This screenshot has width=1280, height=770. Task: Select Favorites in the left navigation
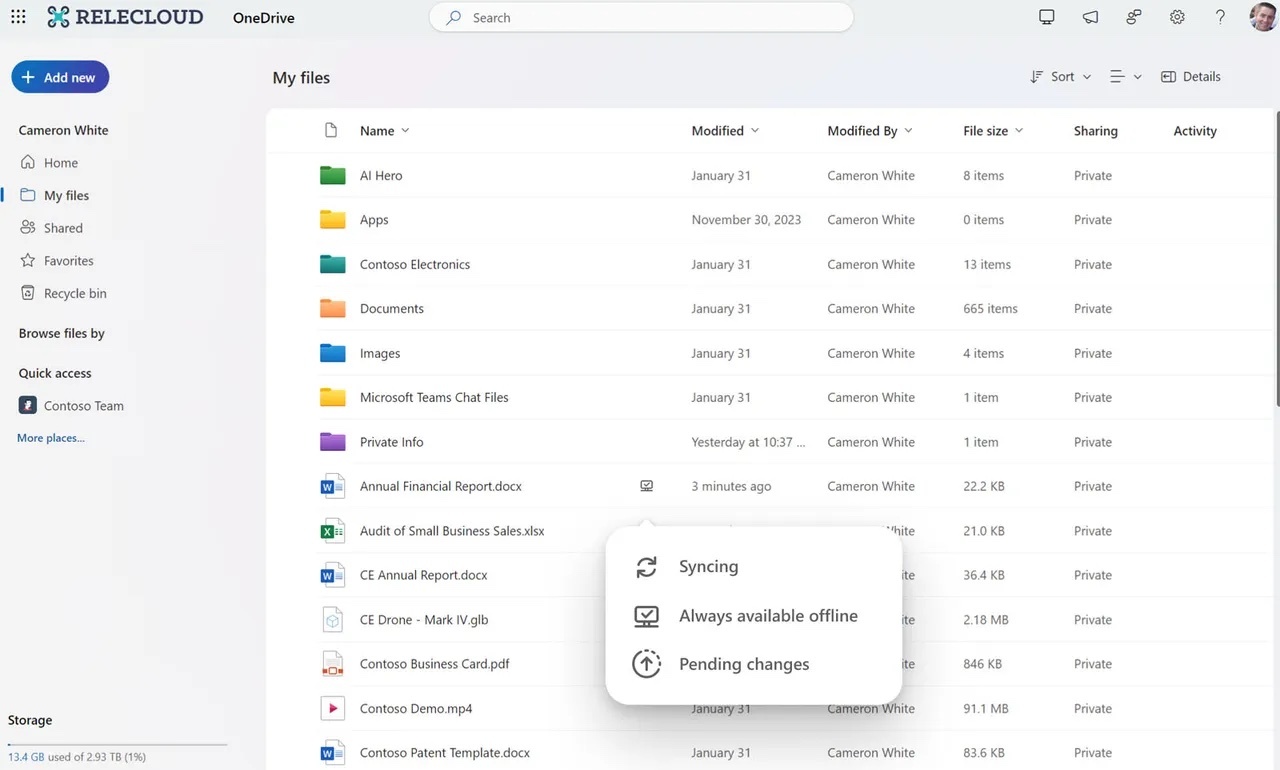click(x=68, y=261)
